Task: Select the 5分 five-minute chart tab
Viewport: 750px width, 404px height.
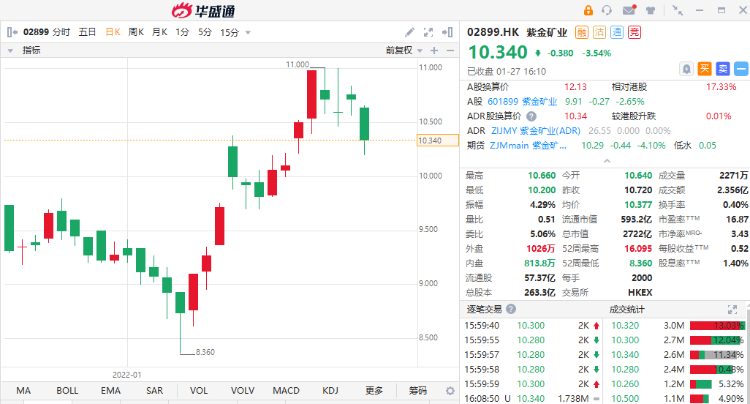Action: click(x=205, y=32)
